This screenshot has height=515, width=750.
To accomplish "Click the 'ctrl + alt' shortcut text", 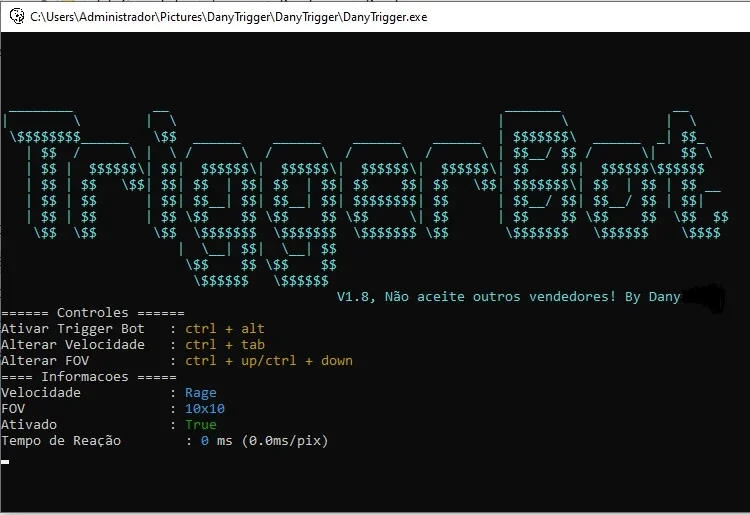I will (225, 329).
